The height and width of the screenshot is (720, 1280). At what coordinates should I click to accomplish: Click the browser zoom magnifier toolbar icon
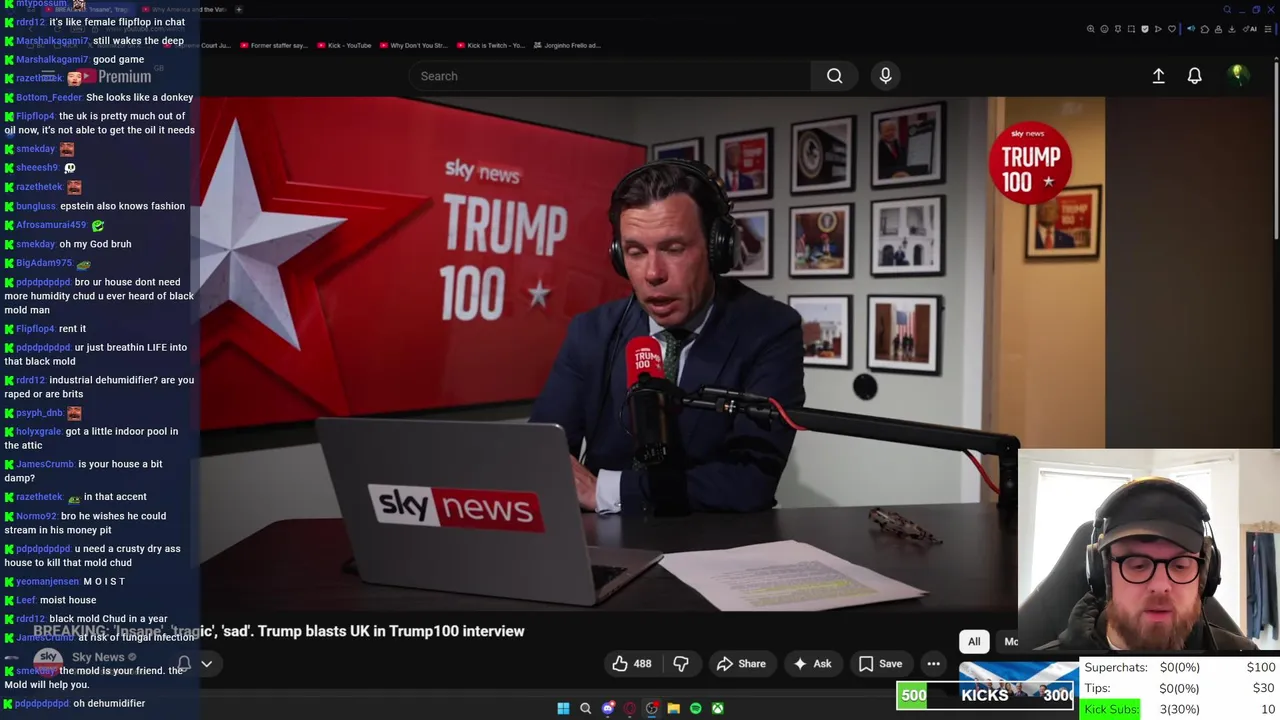1091,29
